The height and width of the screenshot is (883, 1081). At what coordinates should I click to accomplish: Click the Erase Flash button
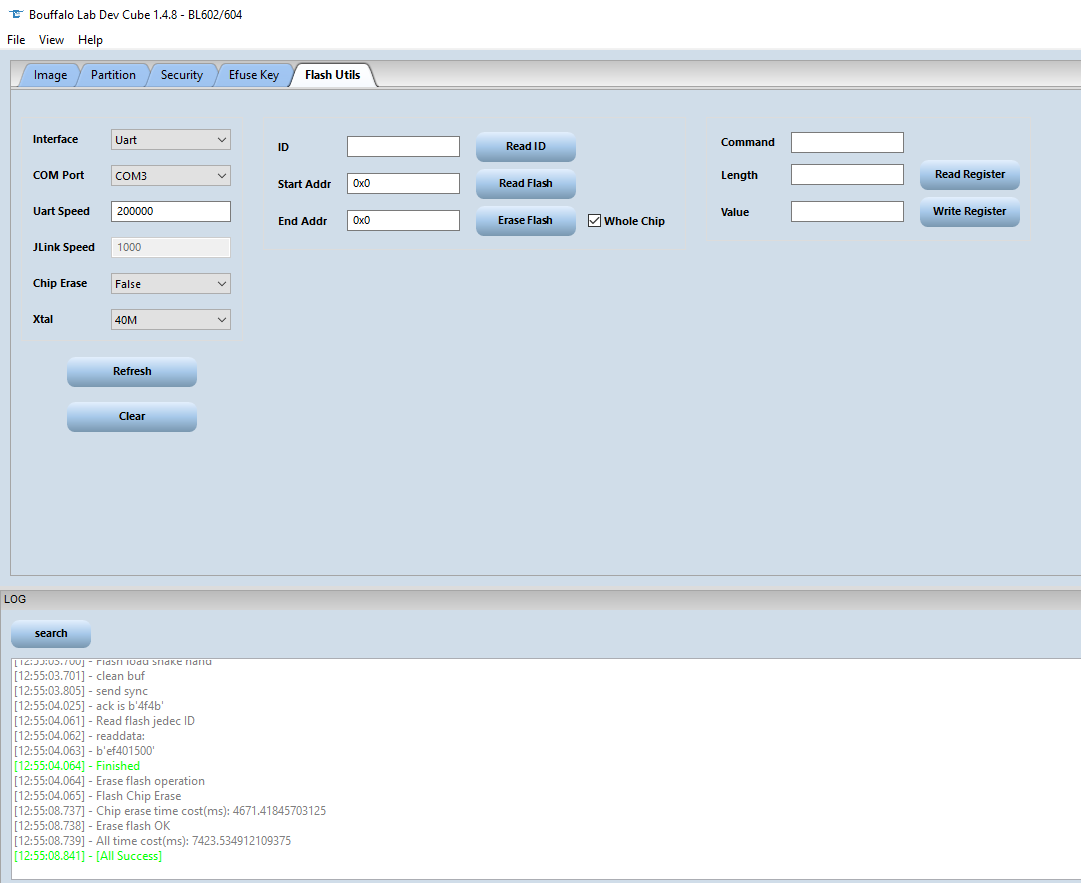(526, 221)
